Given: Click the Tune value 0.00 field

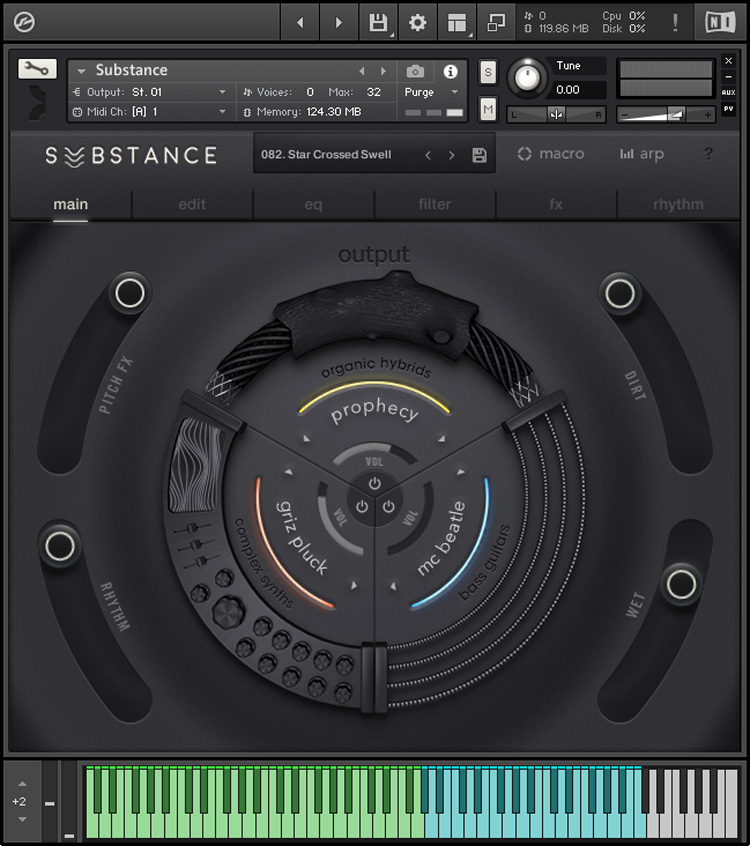Looking at the screenshot, I should tap(576, 90).
